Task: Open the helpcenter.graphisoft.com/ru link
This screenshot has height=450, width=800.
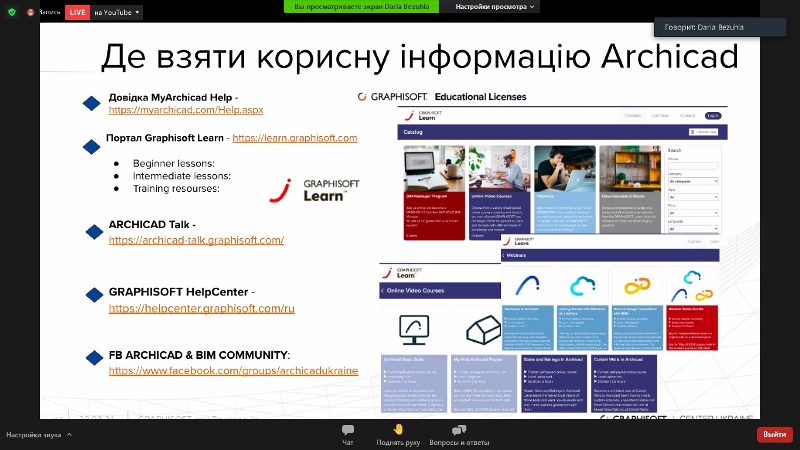Action: pos(202,308)
